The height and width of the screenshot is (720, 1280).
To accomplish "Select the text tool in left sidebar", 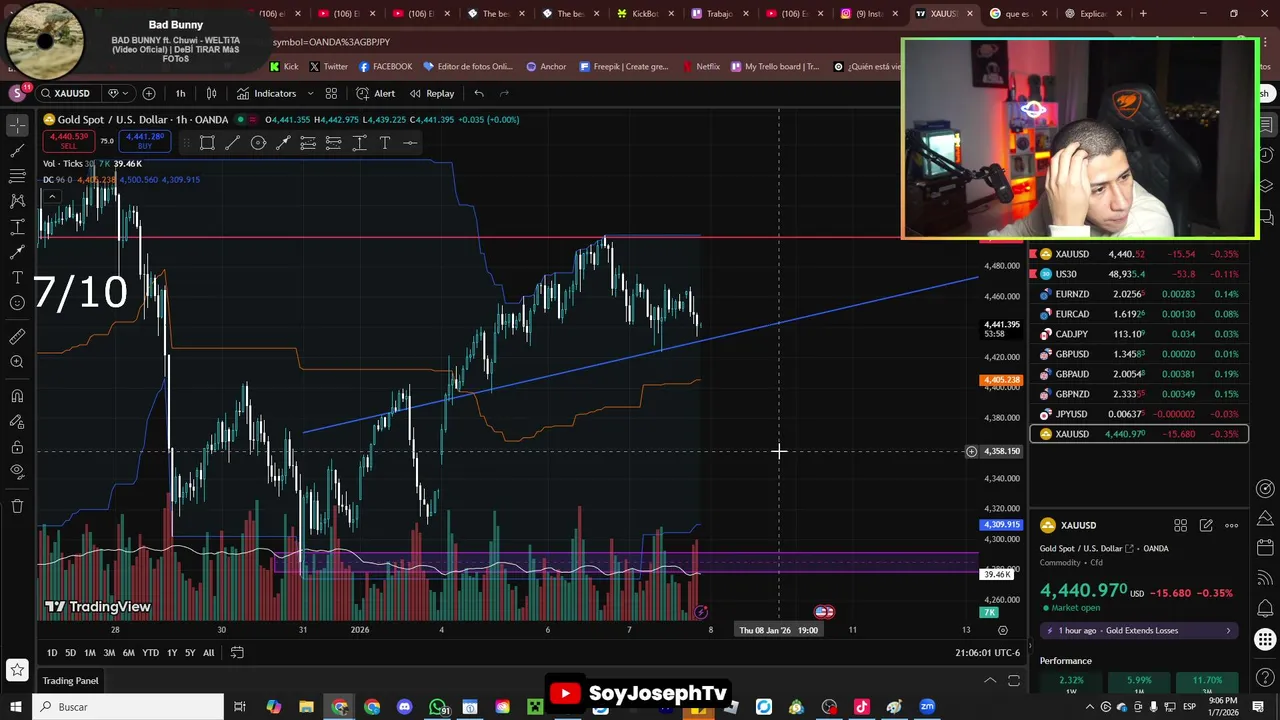I will 17,277.
